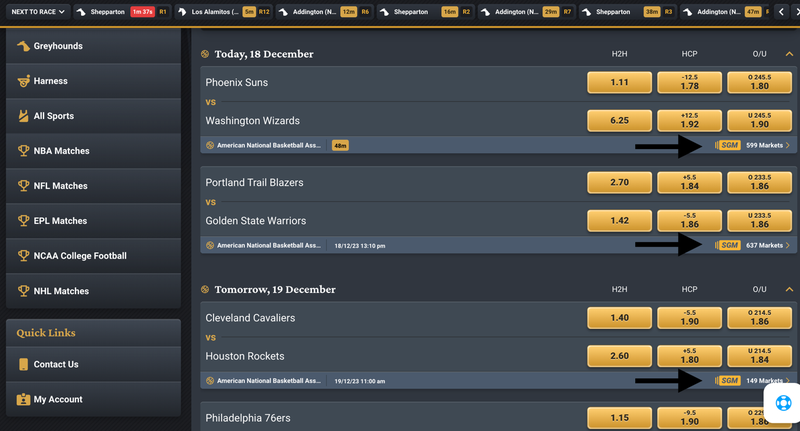Open 637 Markets for Trail Blazers game
800x431 pixels.
coord(767,245)
